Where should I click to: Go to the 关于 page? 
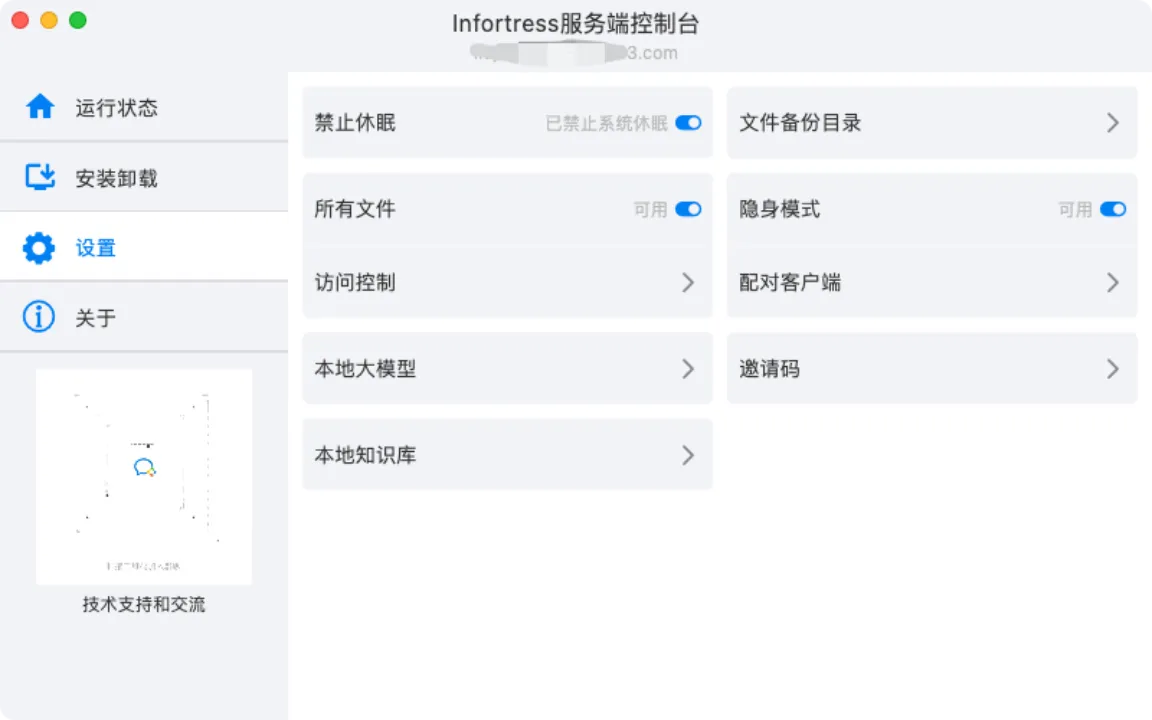144,317
